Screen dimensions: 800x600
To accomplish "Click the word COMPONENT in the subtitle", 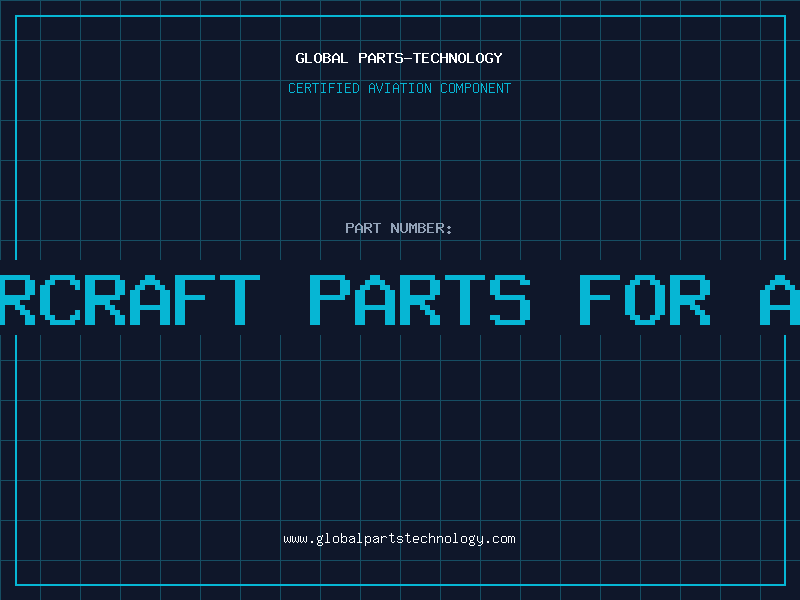I will pos(476,88).
